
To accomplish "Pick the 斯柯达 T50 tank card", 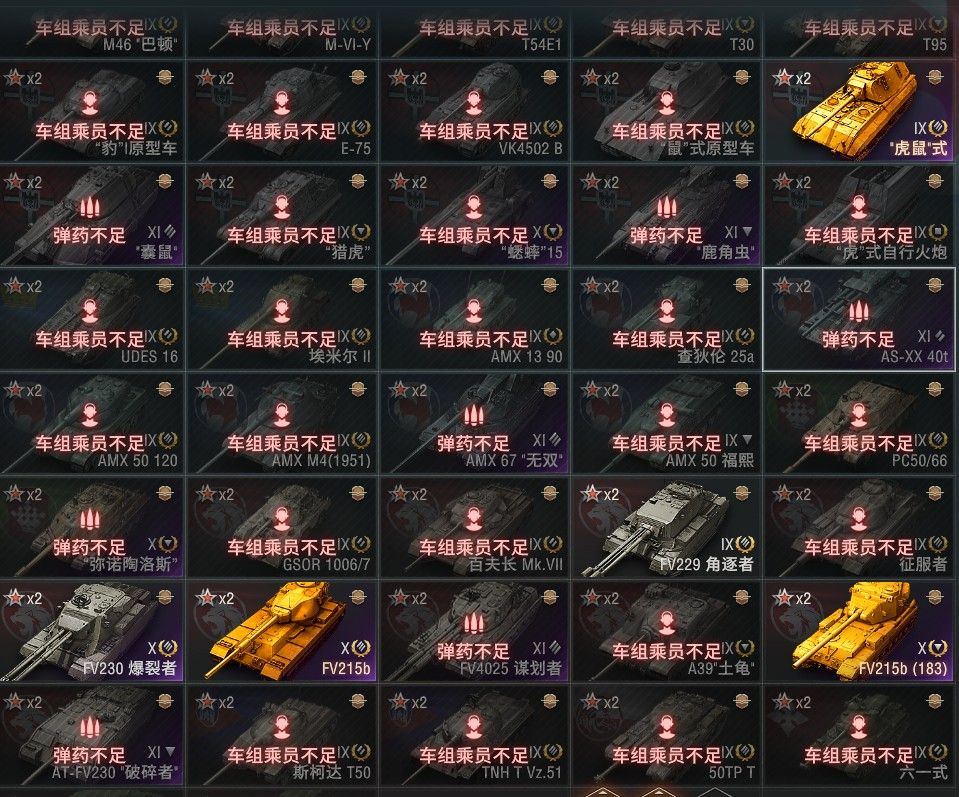I will 282,735.
